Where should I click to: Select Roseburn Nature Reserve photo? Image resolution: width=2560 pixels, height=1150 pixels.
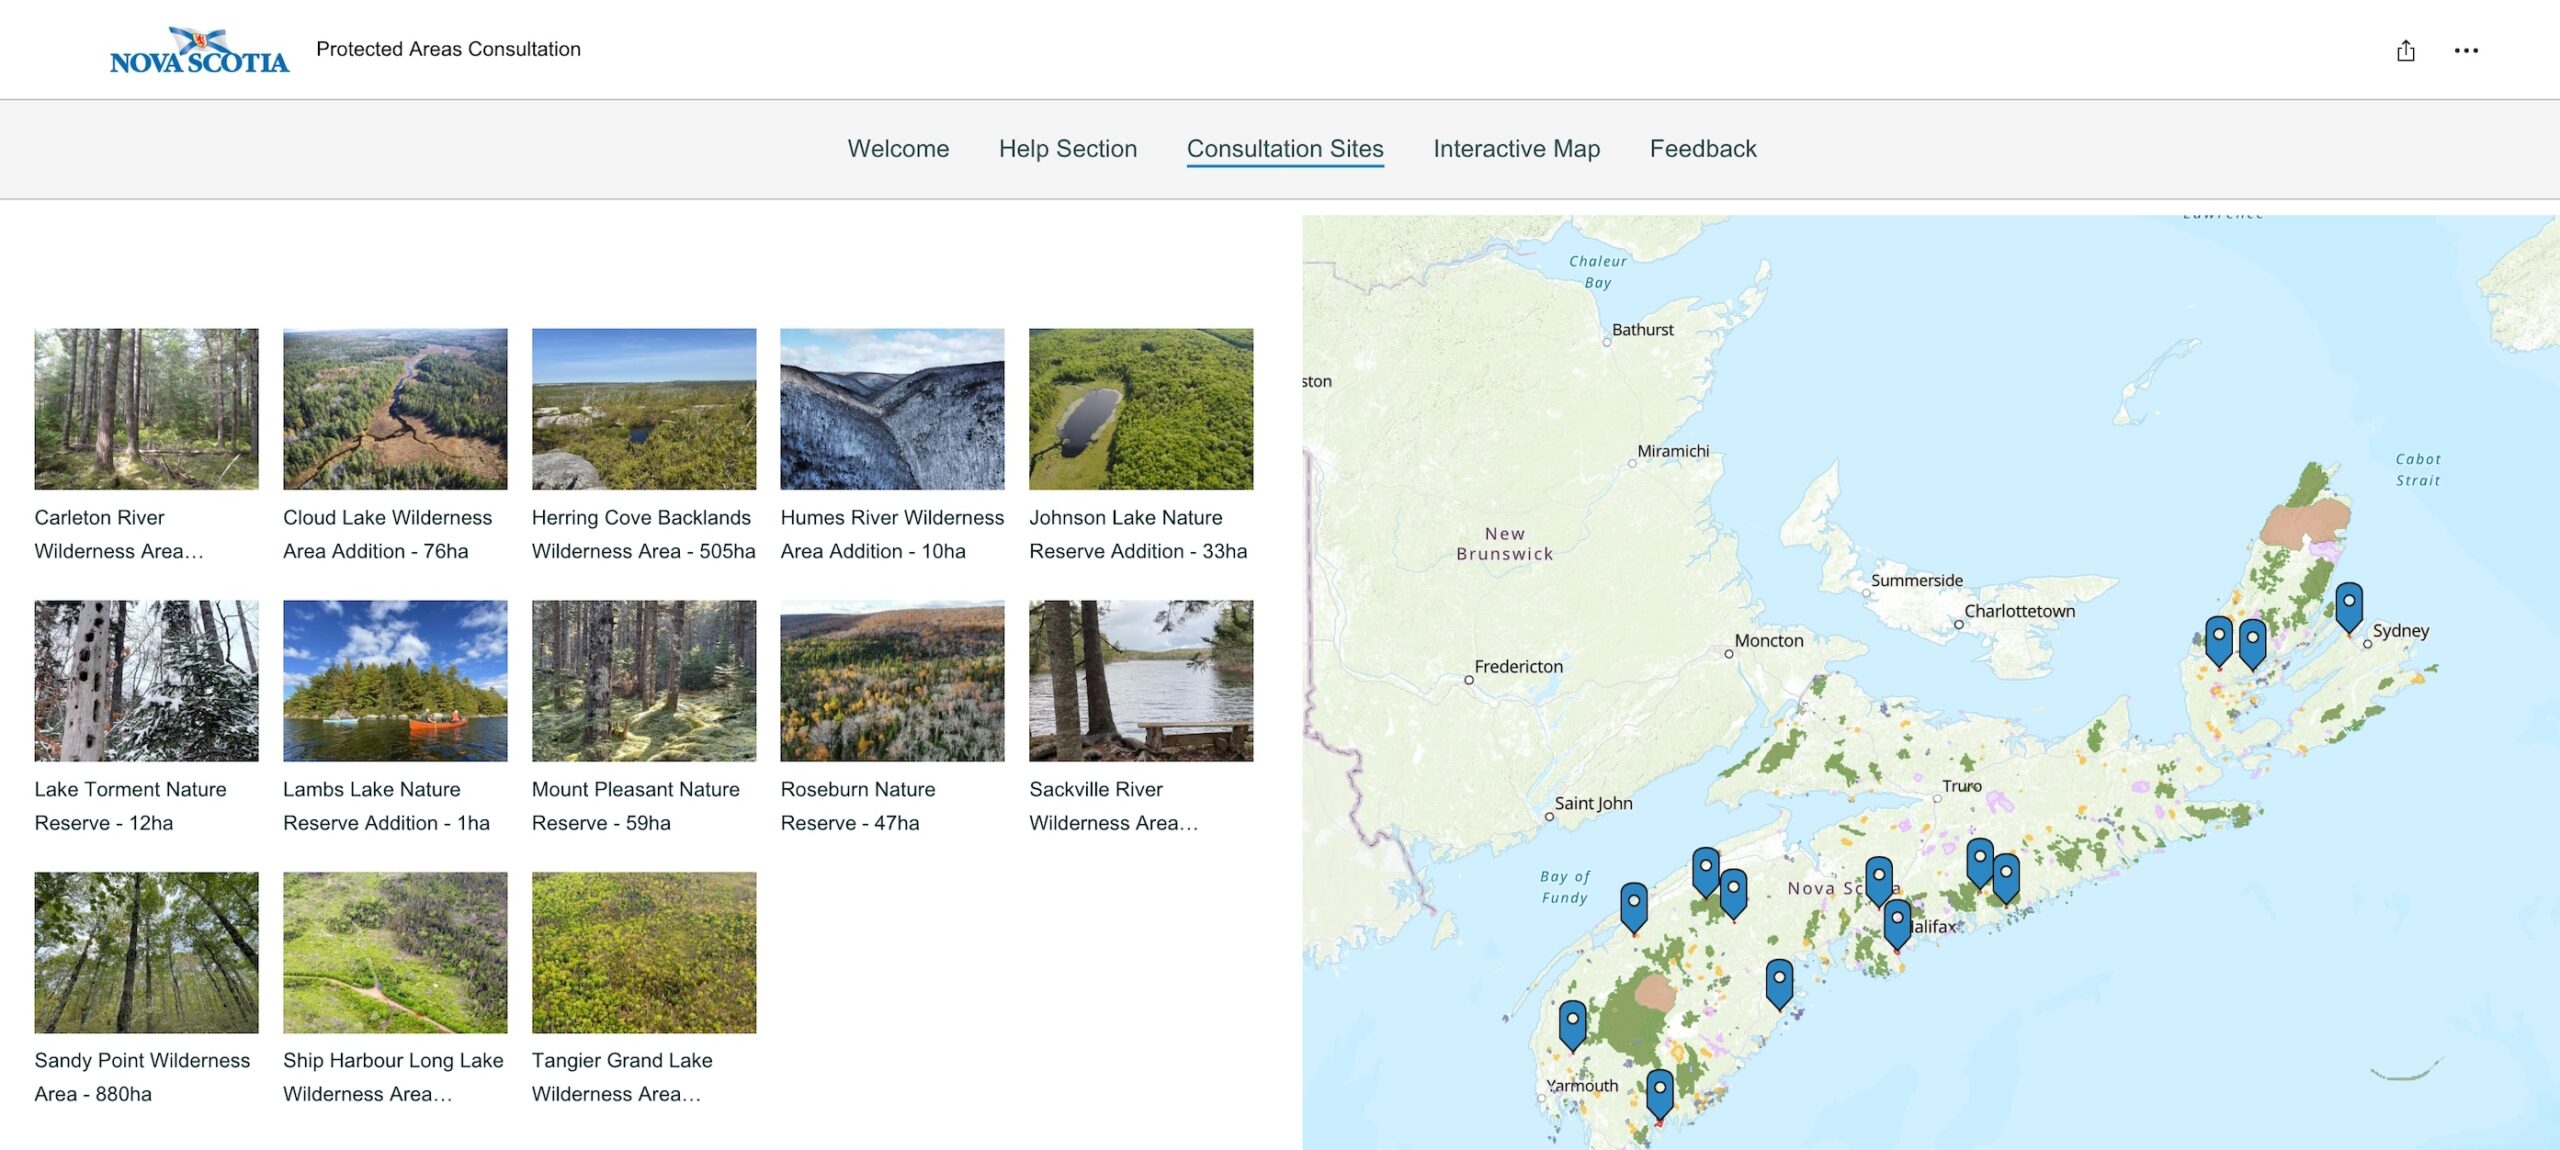892,681
